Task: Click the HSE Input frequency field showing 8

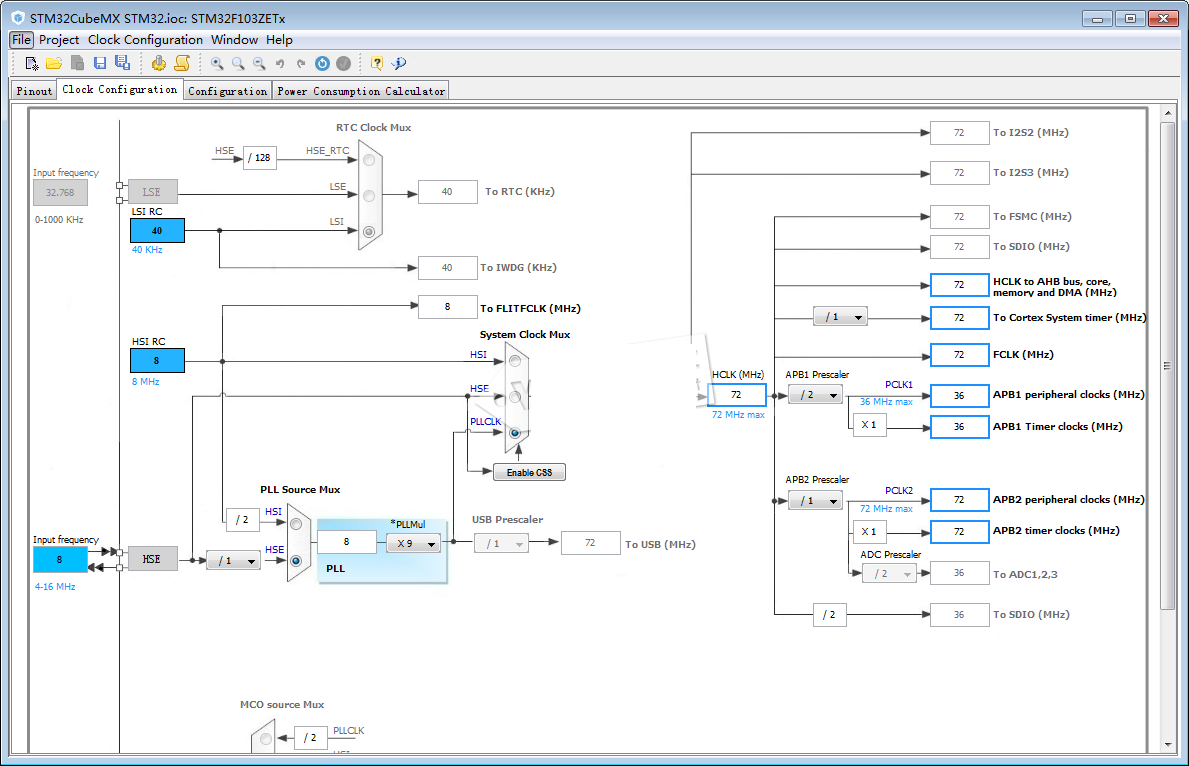Action: click(60, 560)
